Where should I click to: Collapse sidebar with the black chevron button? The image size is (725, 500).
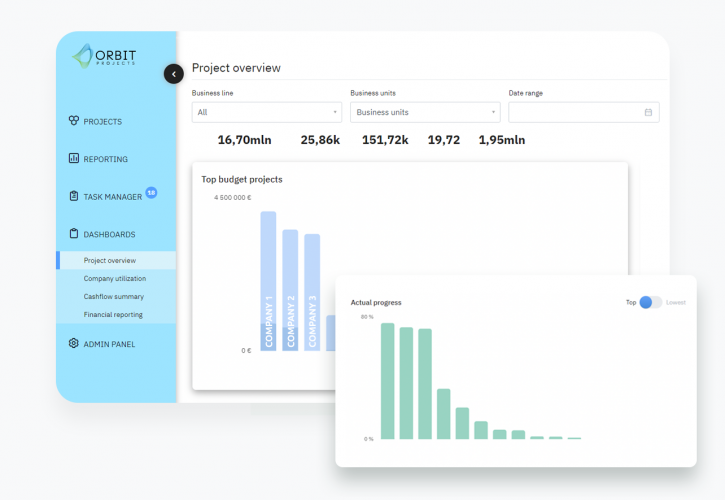[174, 74]
